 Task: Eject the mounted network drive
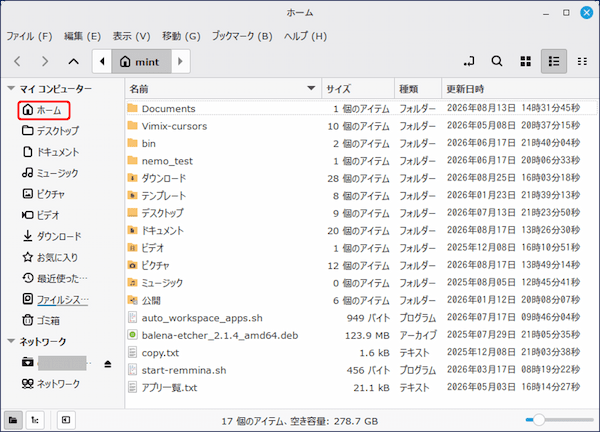coord(108,364)
